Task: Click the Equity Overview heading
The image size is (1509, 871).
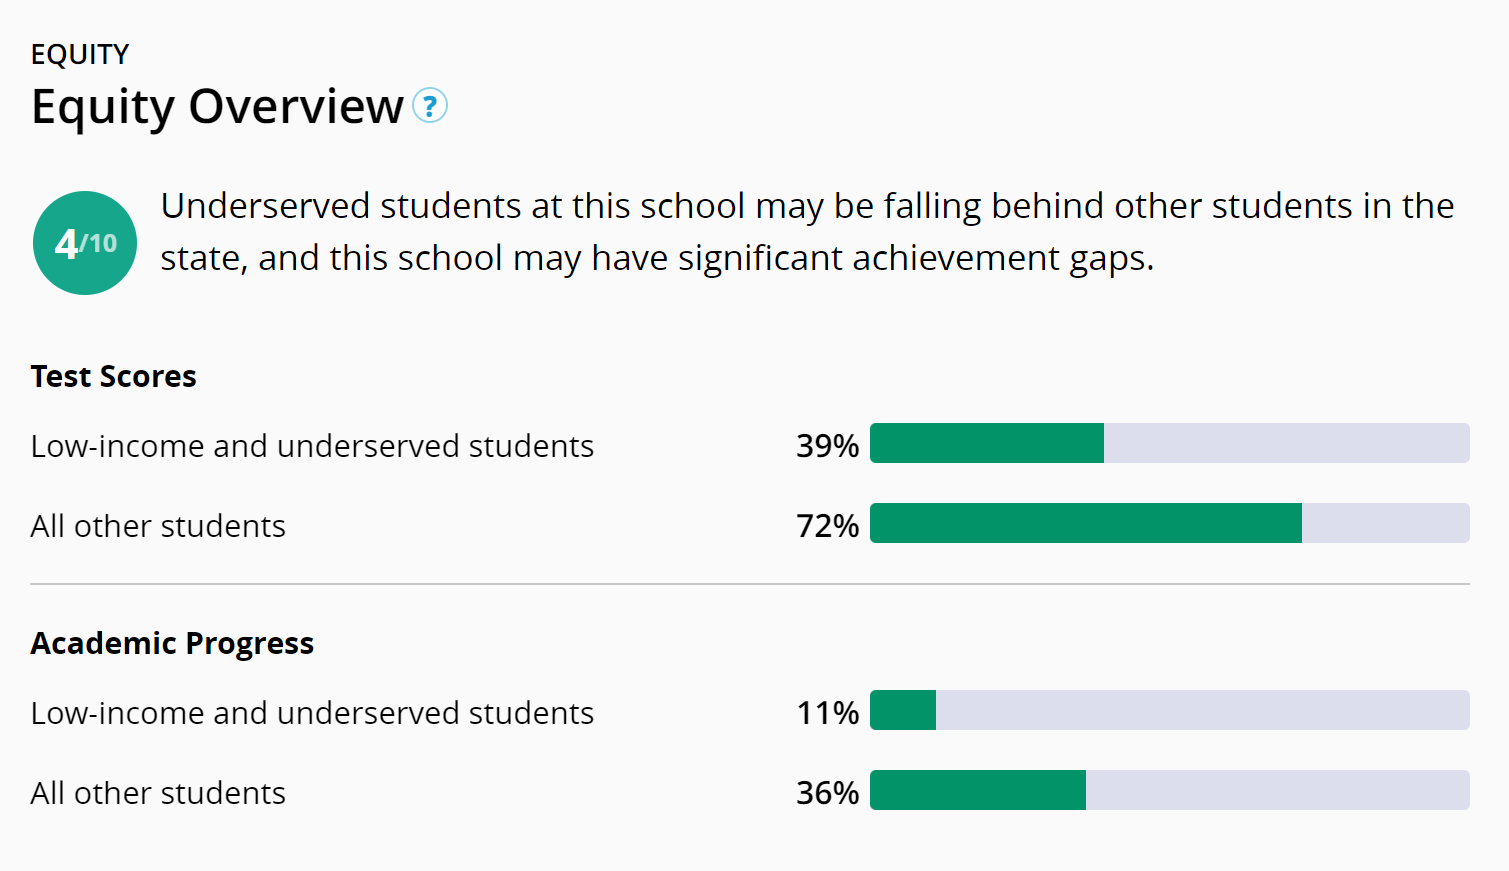Action: (217, 106)
